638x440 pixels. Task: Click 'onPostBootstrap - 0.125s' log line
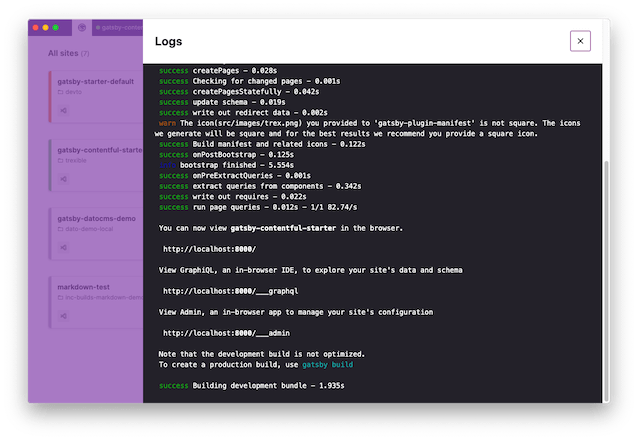tap(226, 155)
